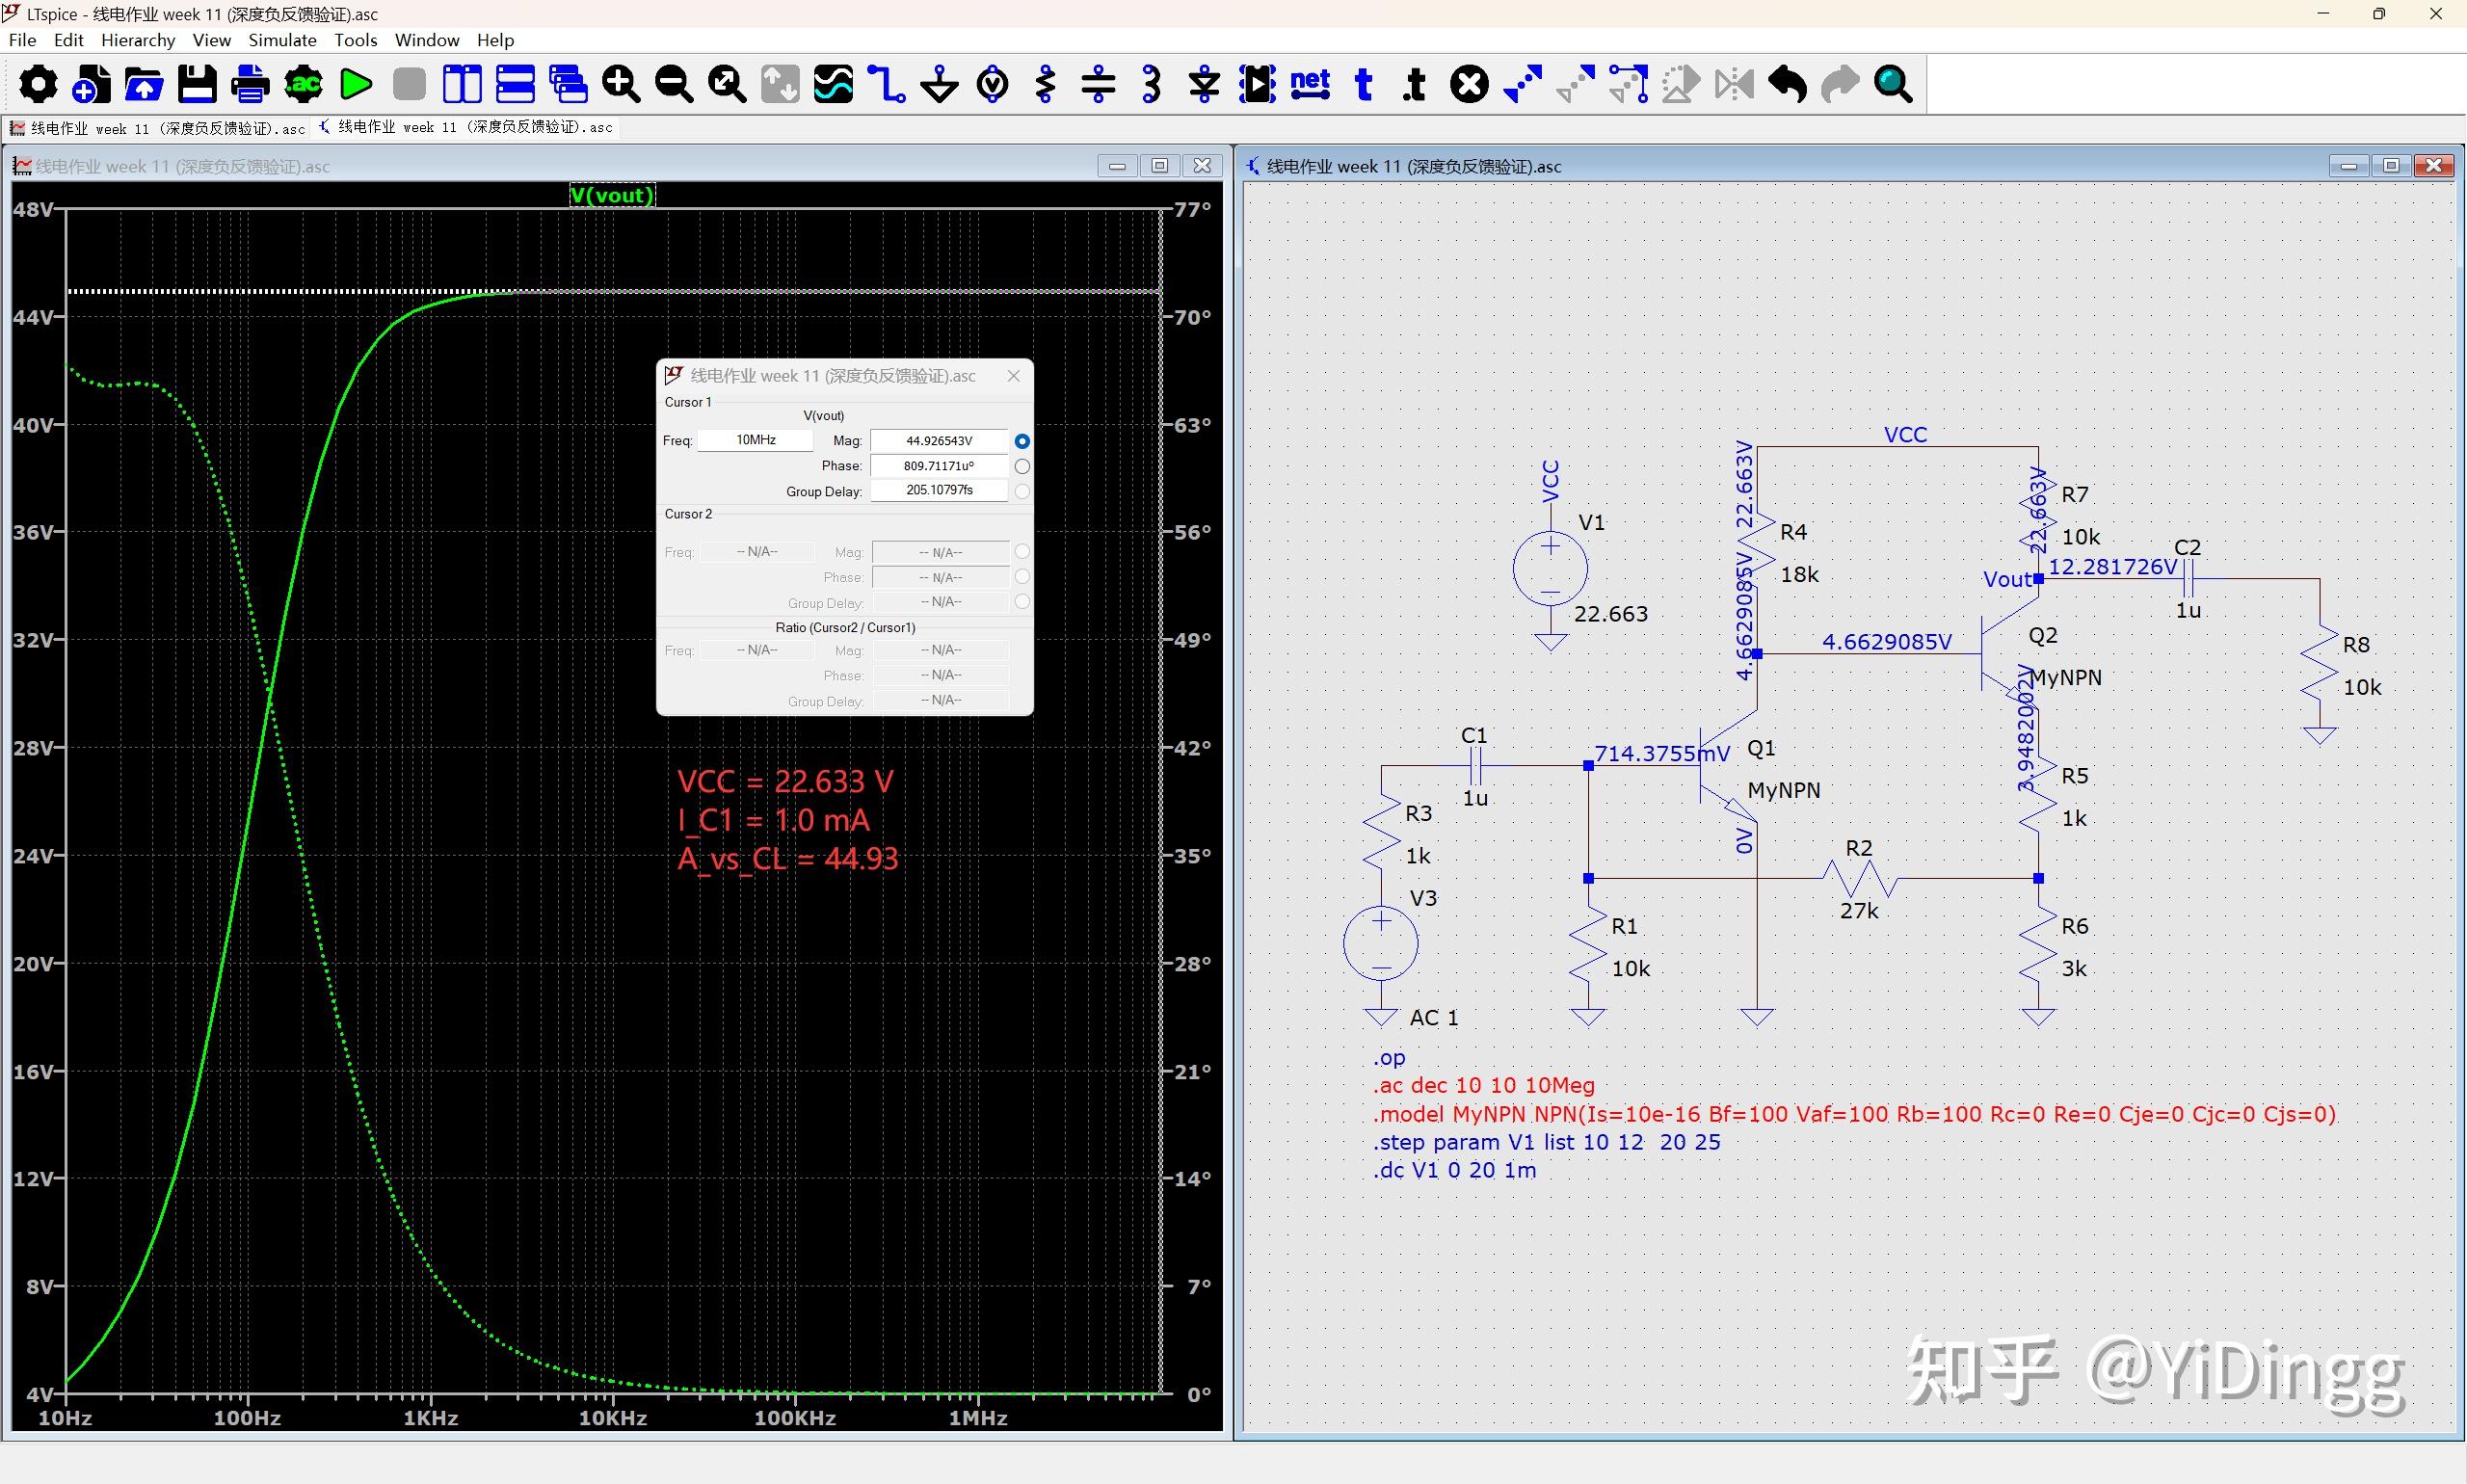Click the Zoom In magnifier icon
Image resolution: width=2467 pixels, height=1484 pixels.
tap(620, 85)
